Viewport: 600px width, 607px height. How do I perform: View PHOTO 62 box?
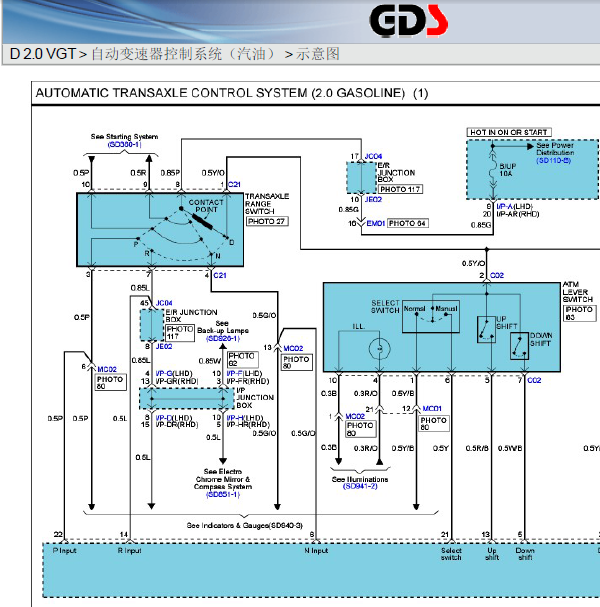243,360
